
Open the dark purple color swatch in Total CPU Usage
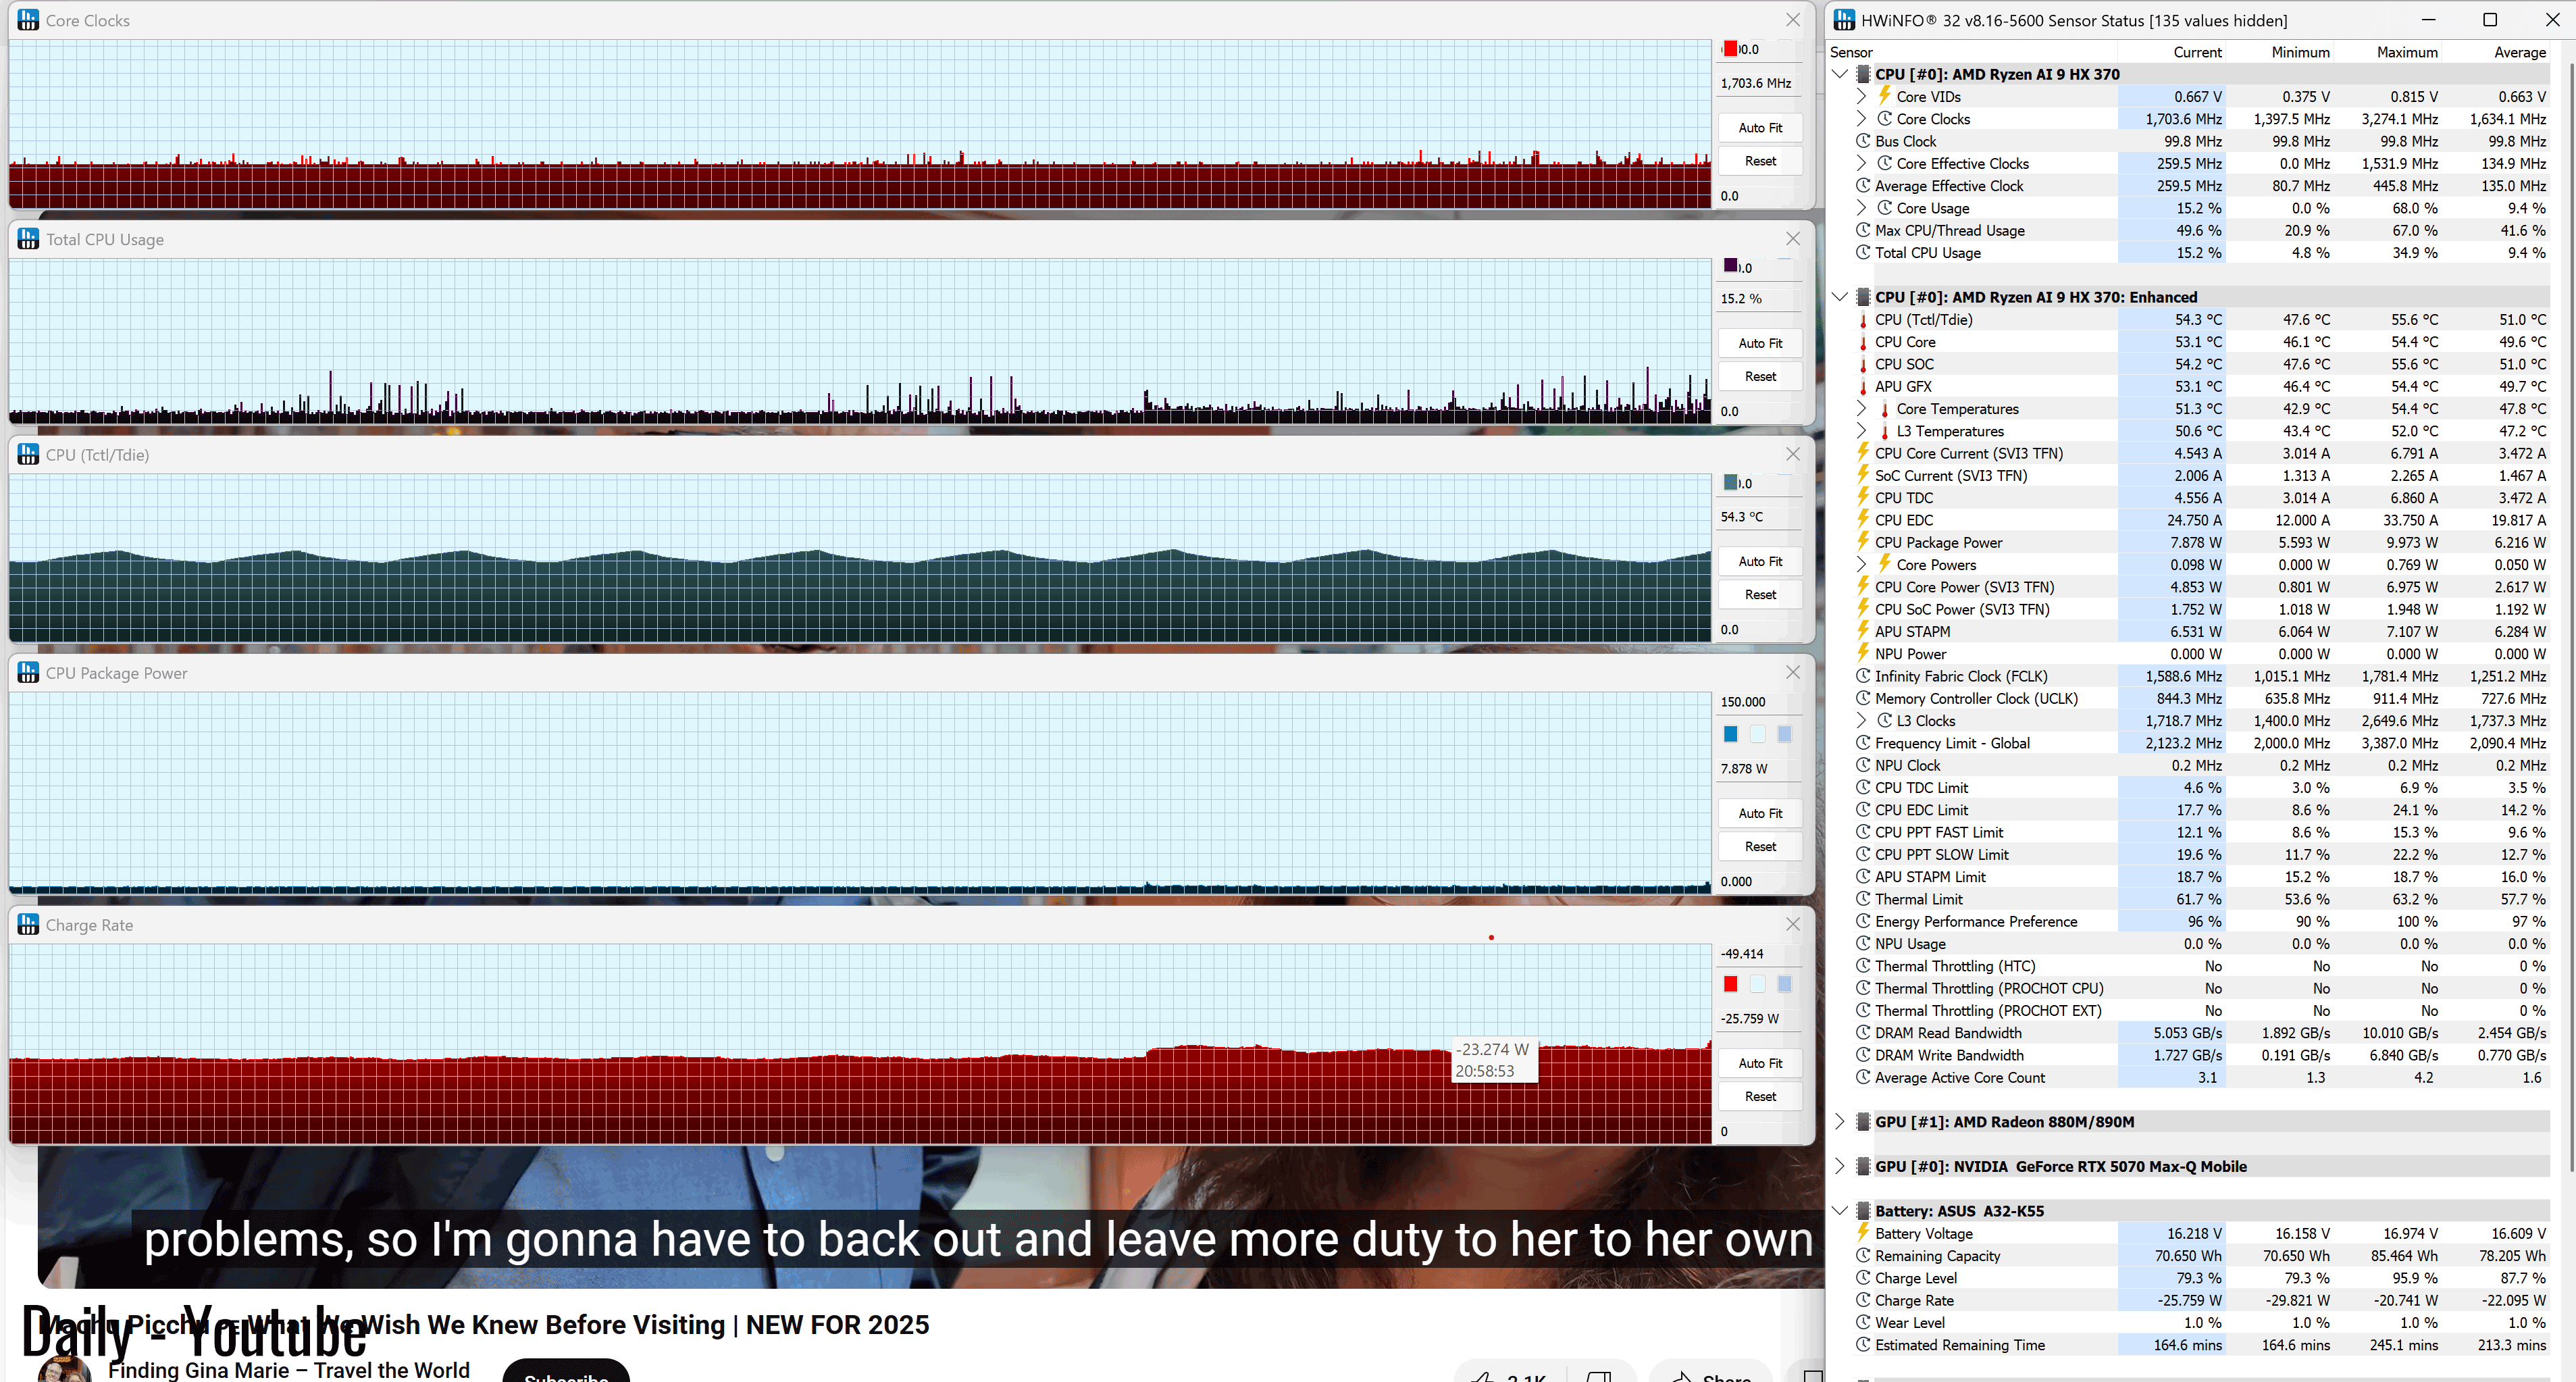pos(1730,265)
